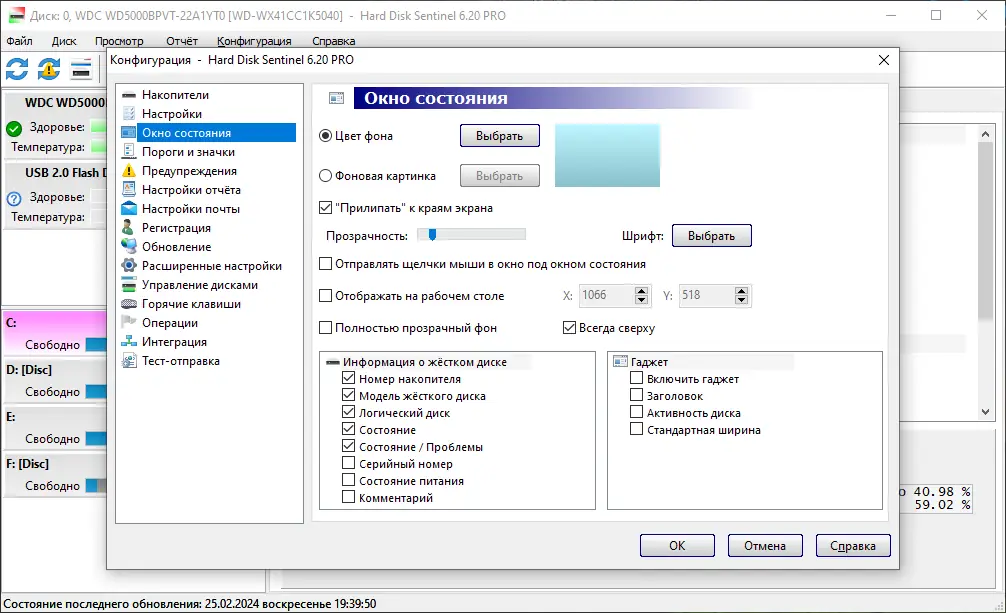The image size is (1006, 613).
Task: Open the Просмотр menu
Action: pos(119,41)
